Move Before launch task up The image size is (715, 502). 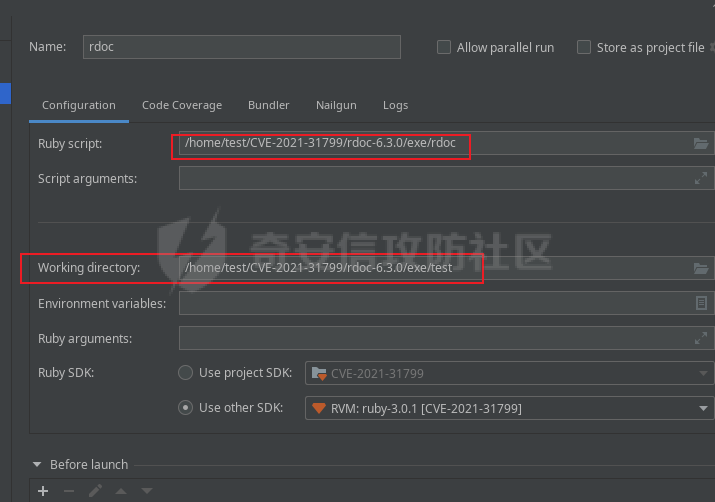tap(121, 491)
